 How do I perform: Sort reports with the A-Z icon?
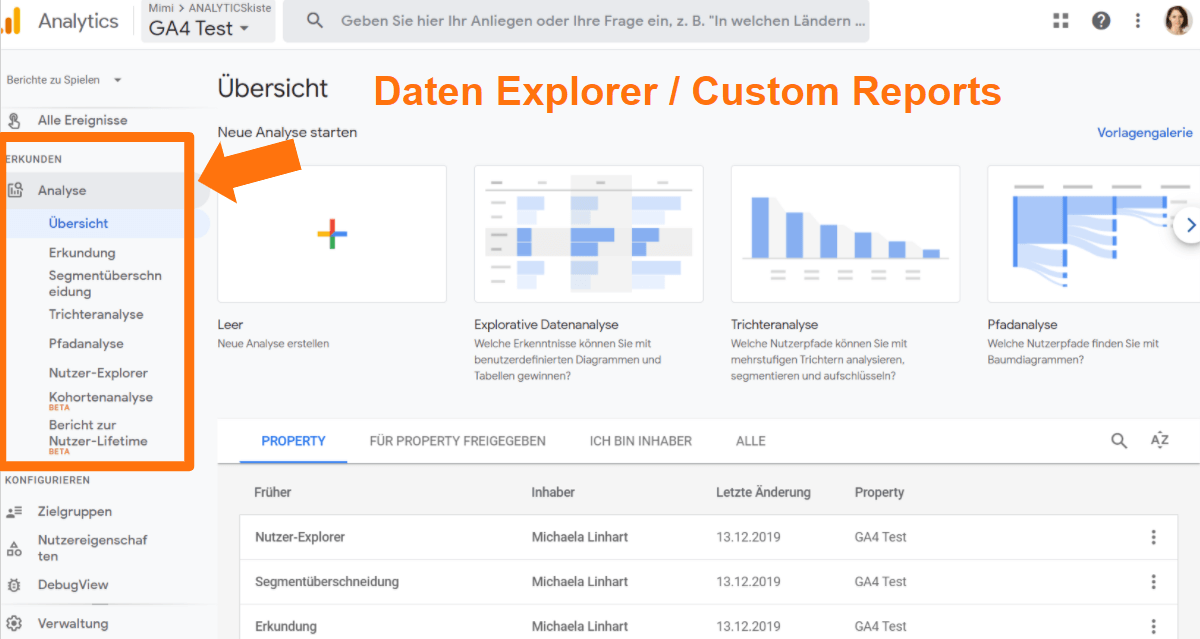[1159, 440]
